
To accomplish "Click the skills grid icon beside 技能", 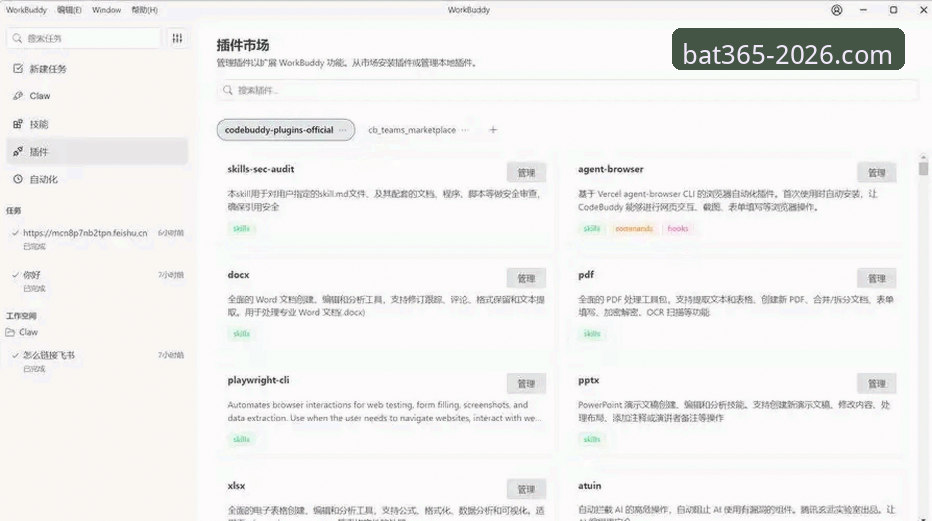I will pyautogui.click(x=18, y=124).
